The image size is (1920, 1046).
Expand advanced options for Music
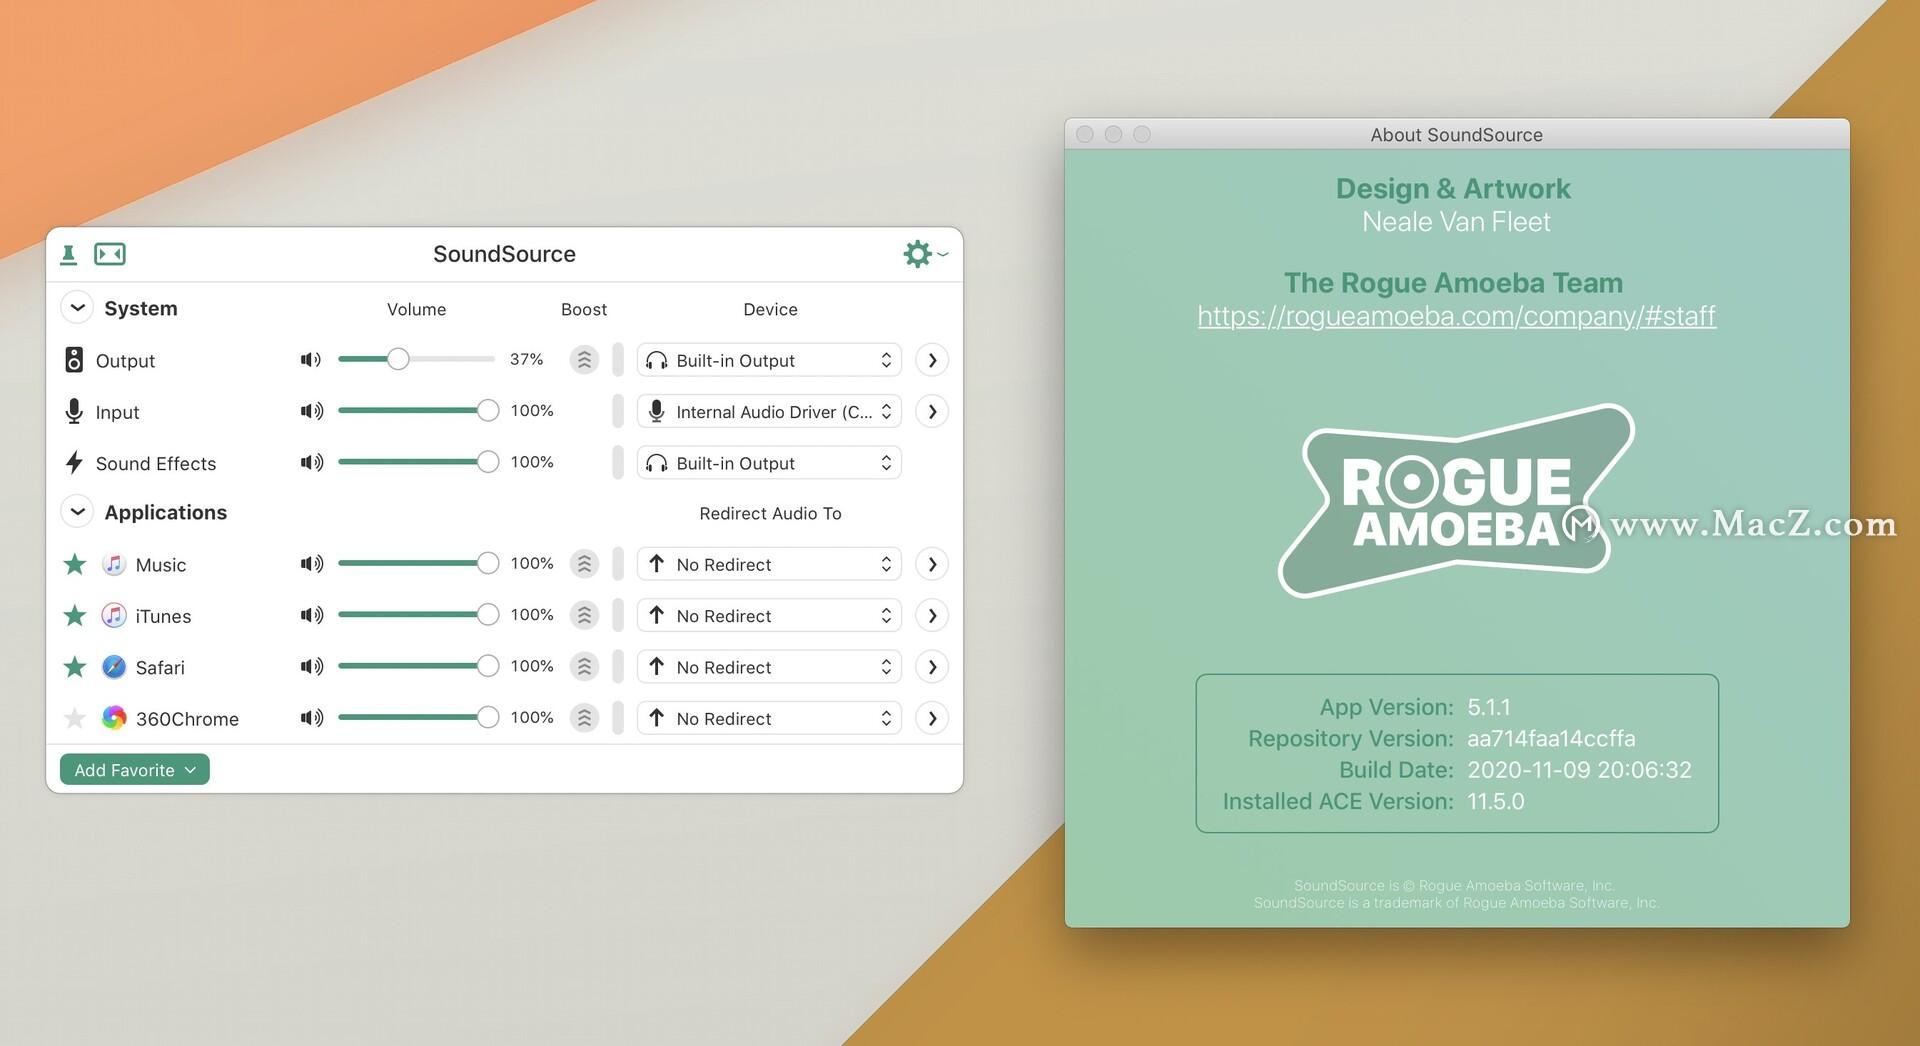[931, 564]
